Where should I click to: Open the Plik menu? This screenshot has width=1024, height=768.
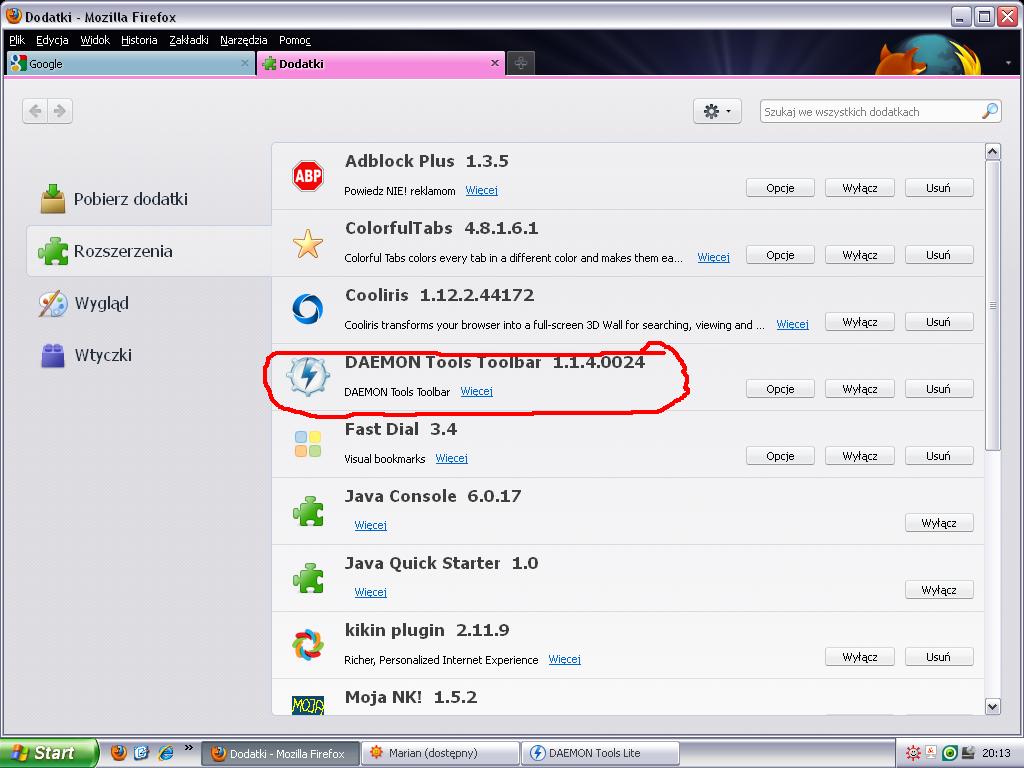(17, 40)
